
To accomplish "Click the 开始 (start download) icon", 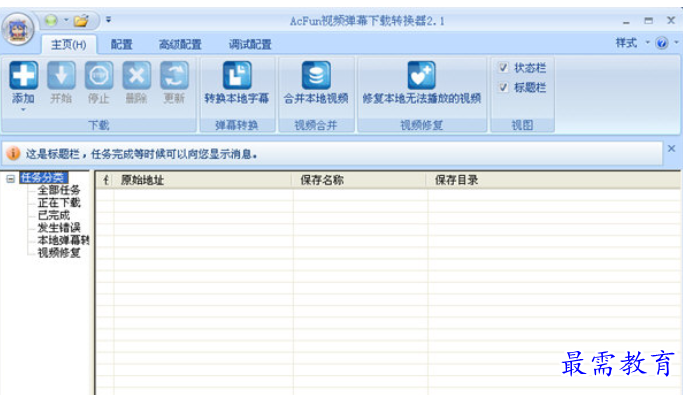I will [x=61, y=76].
